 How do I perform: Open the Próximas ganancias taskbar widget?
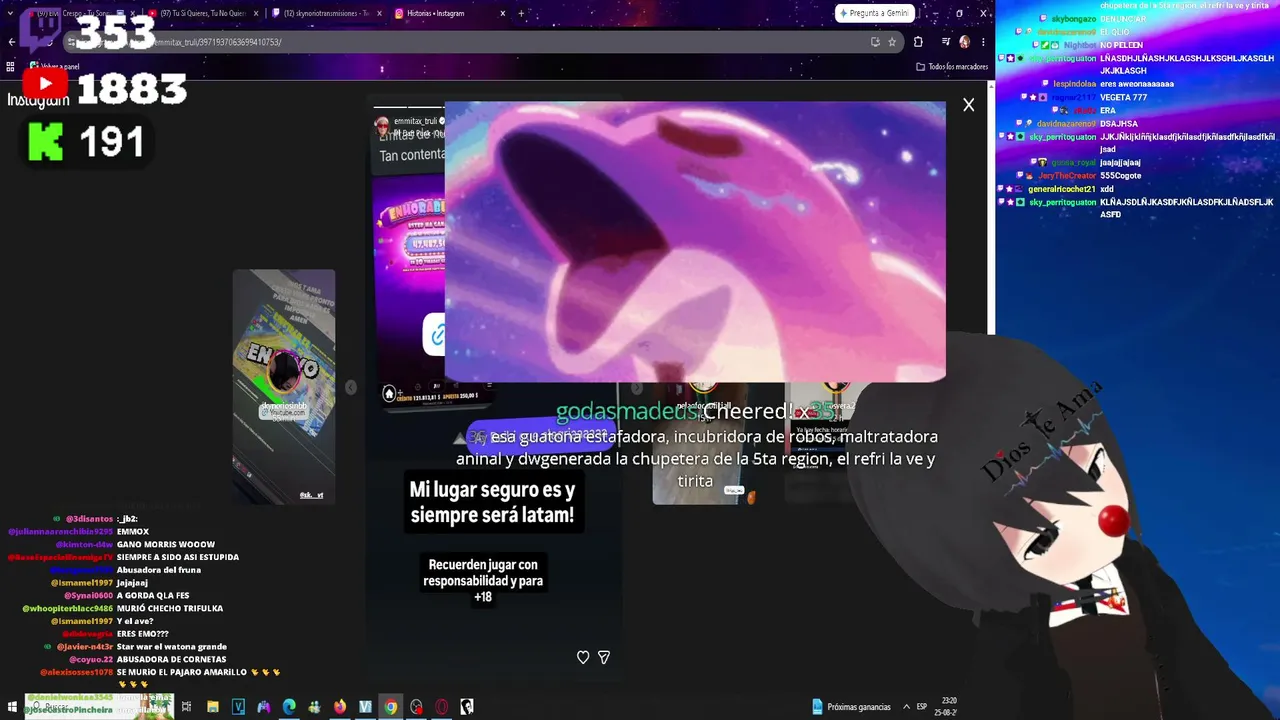pos(851,707)
